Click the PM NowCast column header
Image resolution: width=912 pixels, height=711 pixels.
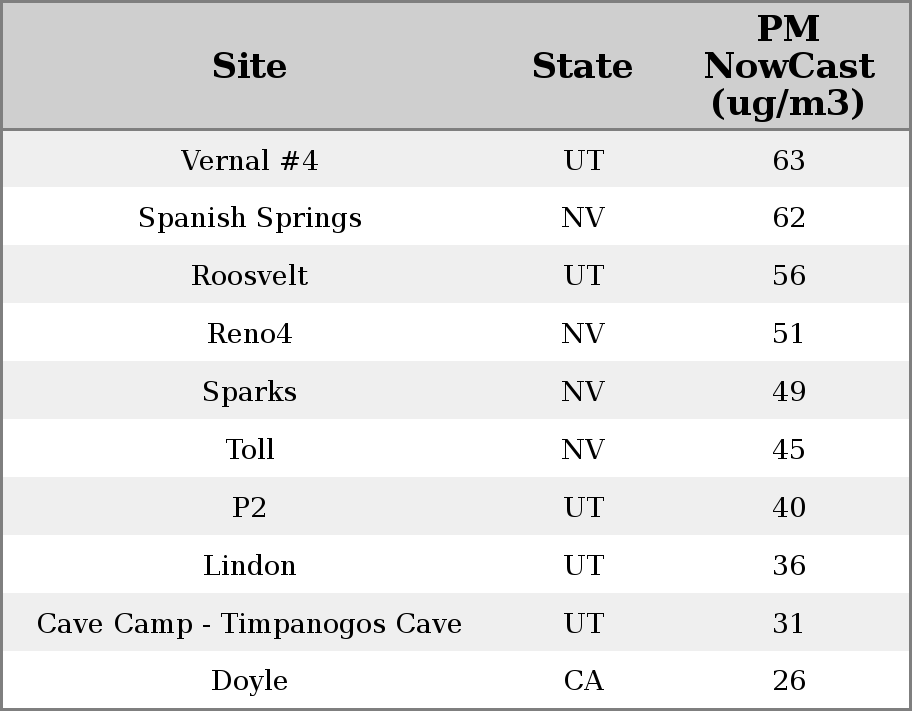(788, 67)
